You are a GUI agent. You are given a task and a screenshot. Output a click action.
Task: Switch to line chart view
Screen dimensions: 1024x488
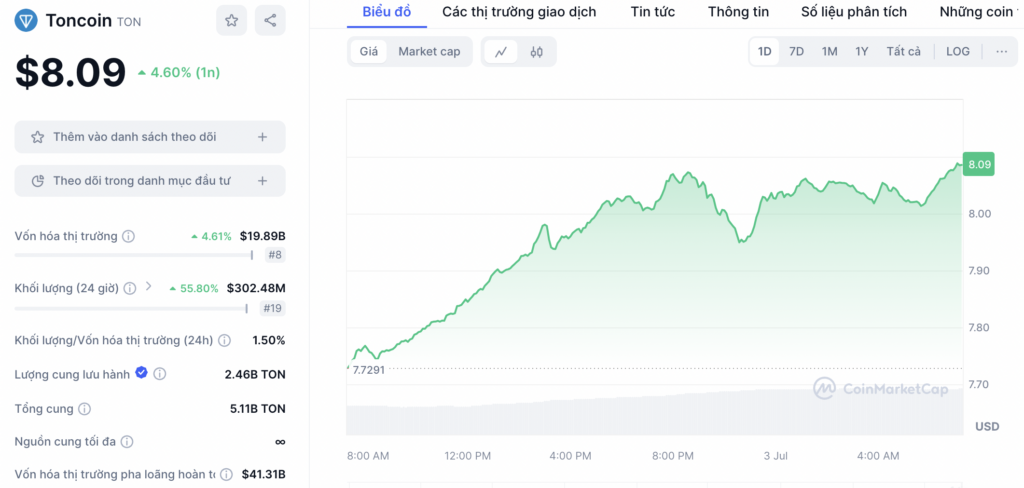pyautogui.click(x=501, y=52)
